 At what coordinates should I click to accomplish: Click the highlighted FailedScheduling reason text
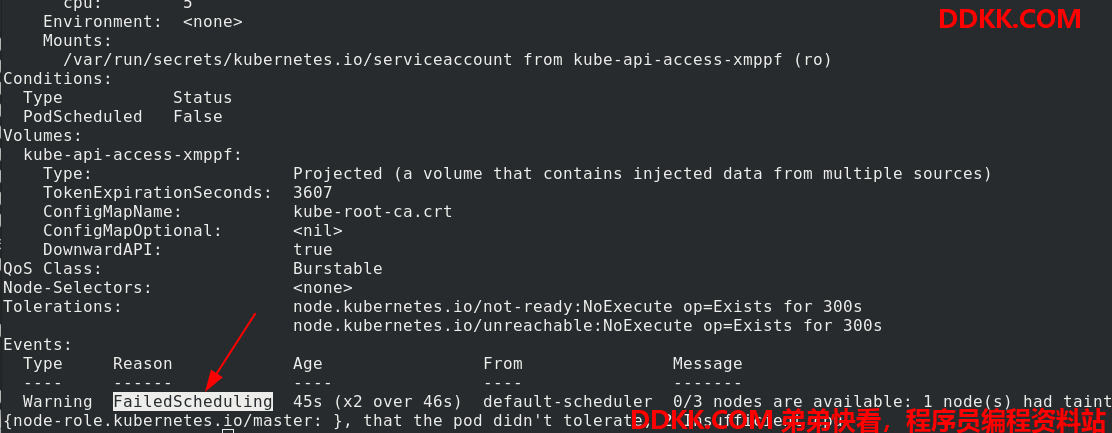click(193, 401)
